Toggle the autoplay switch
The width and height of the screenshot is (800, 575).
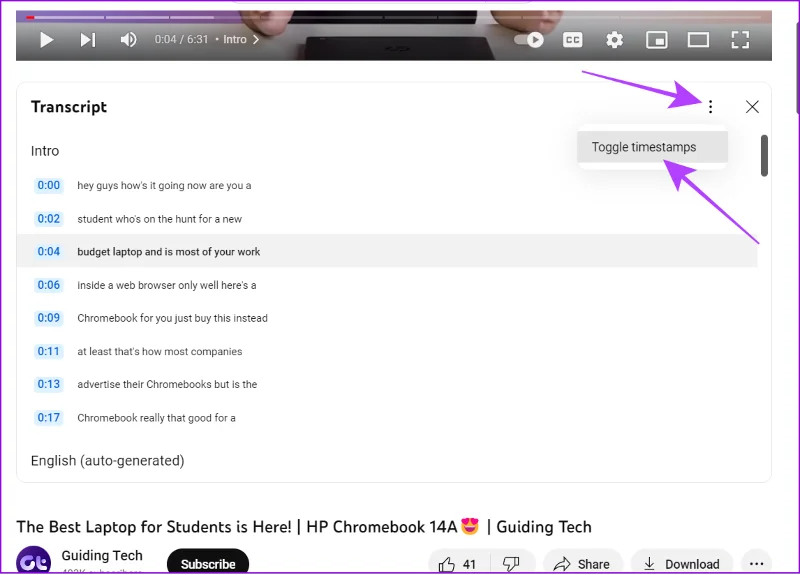pos(529,40)
